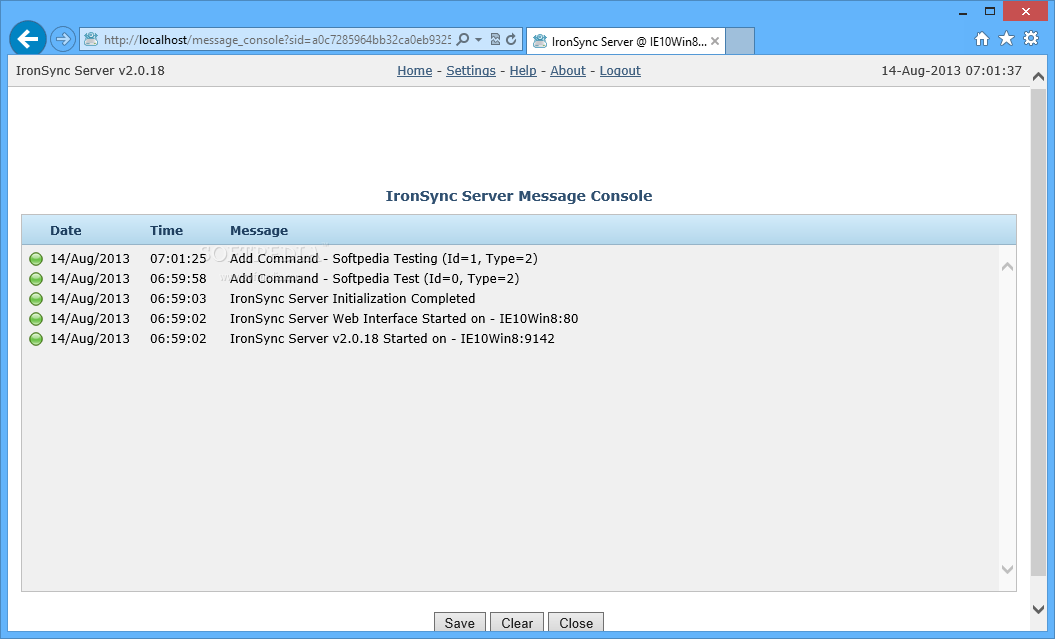Refresh the page with reload icon
This screenshot has width=1055, height=639.
[511, 40]
